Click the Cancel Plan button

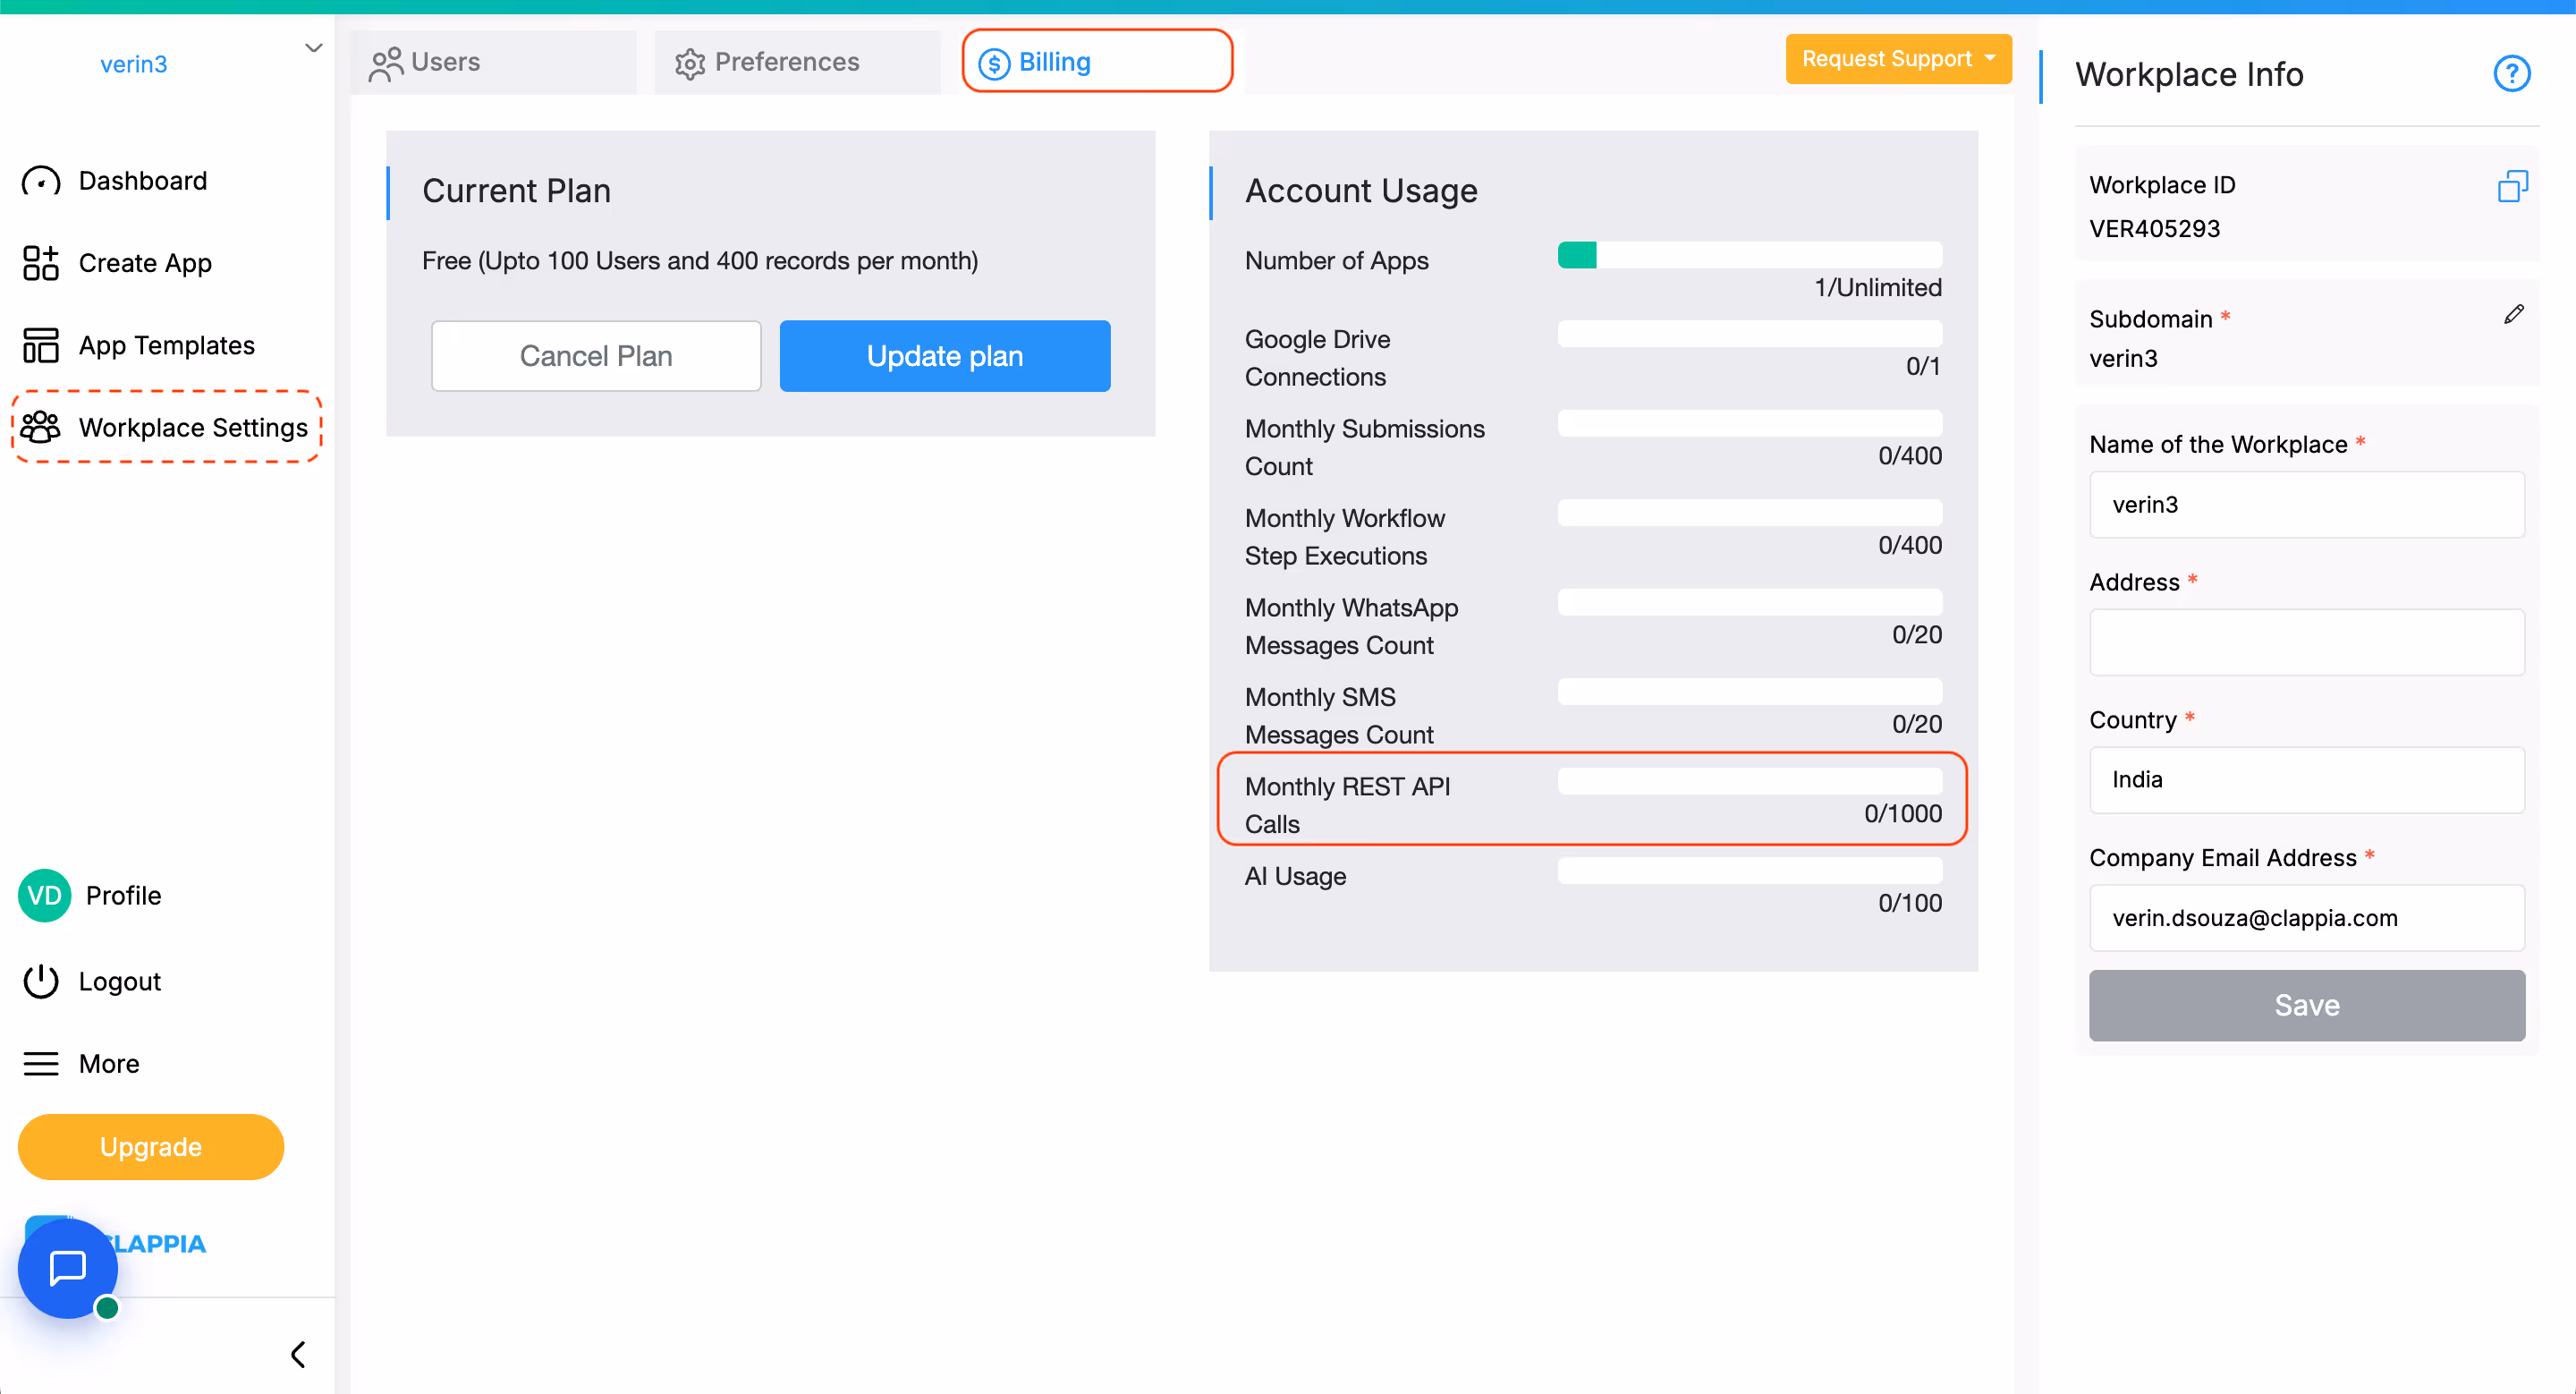(x=596, y=356)
